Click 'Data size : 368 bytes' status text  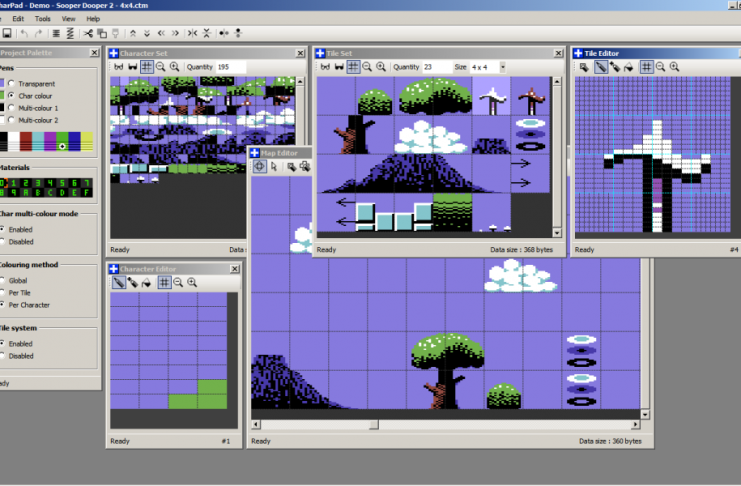coord(521,250)
